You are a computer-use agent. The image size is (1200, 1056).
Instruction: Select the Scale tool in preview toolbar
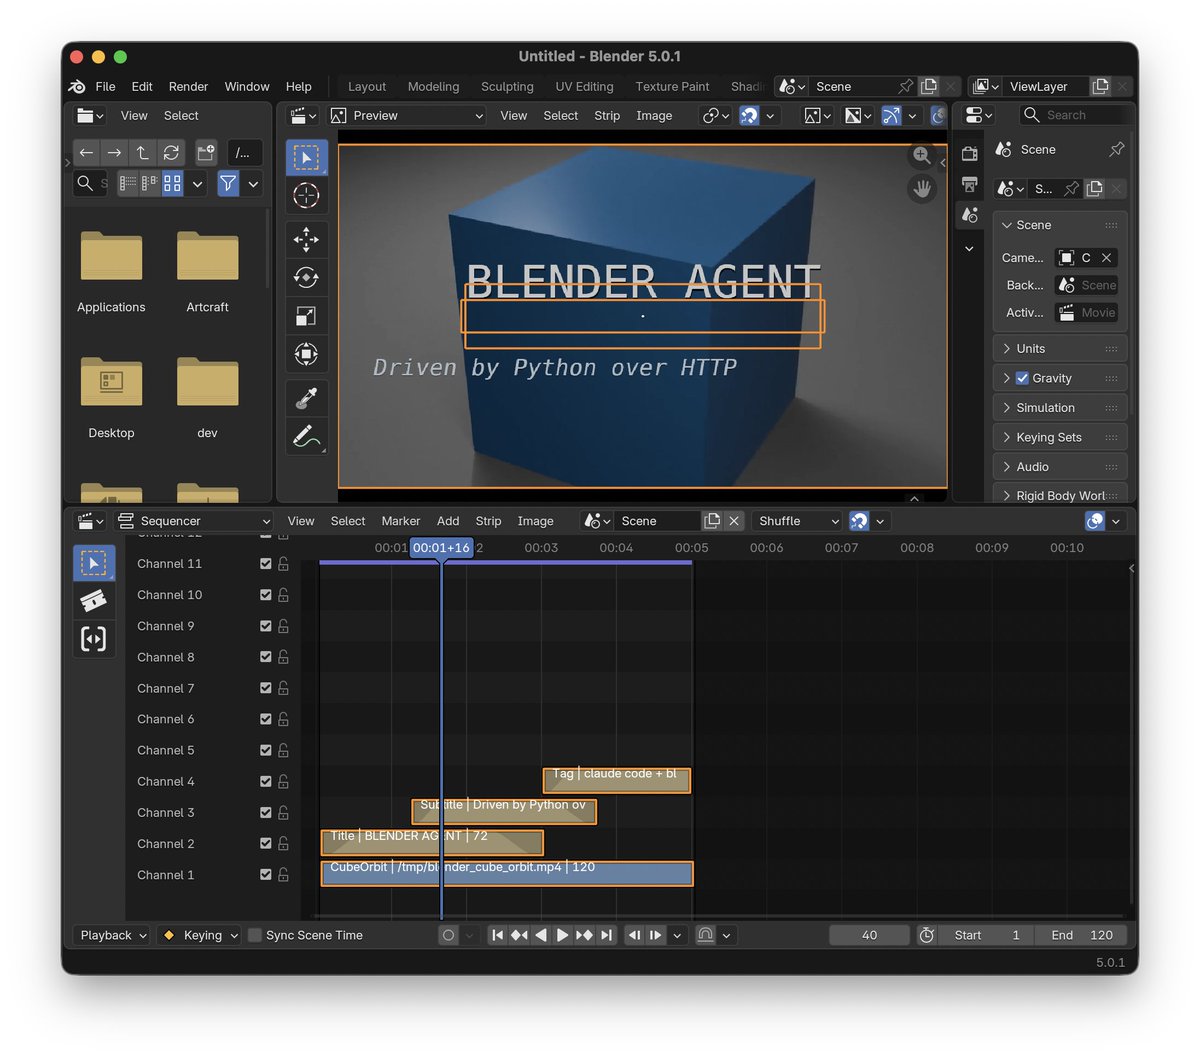click(306, 316)
